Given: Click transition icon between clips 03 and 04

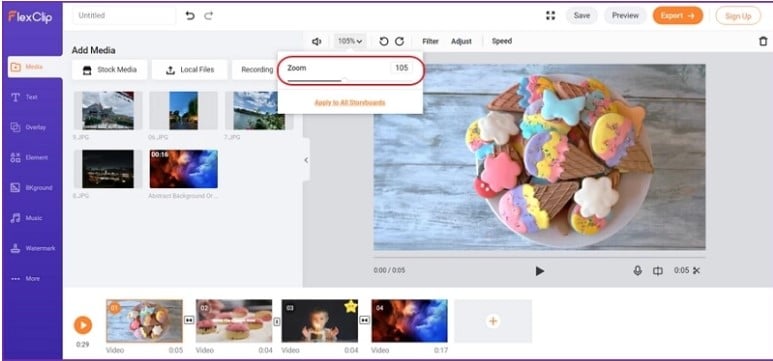Looking at the screenshot, I should [364, 321].
